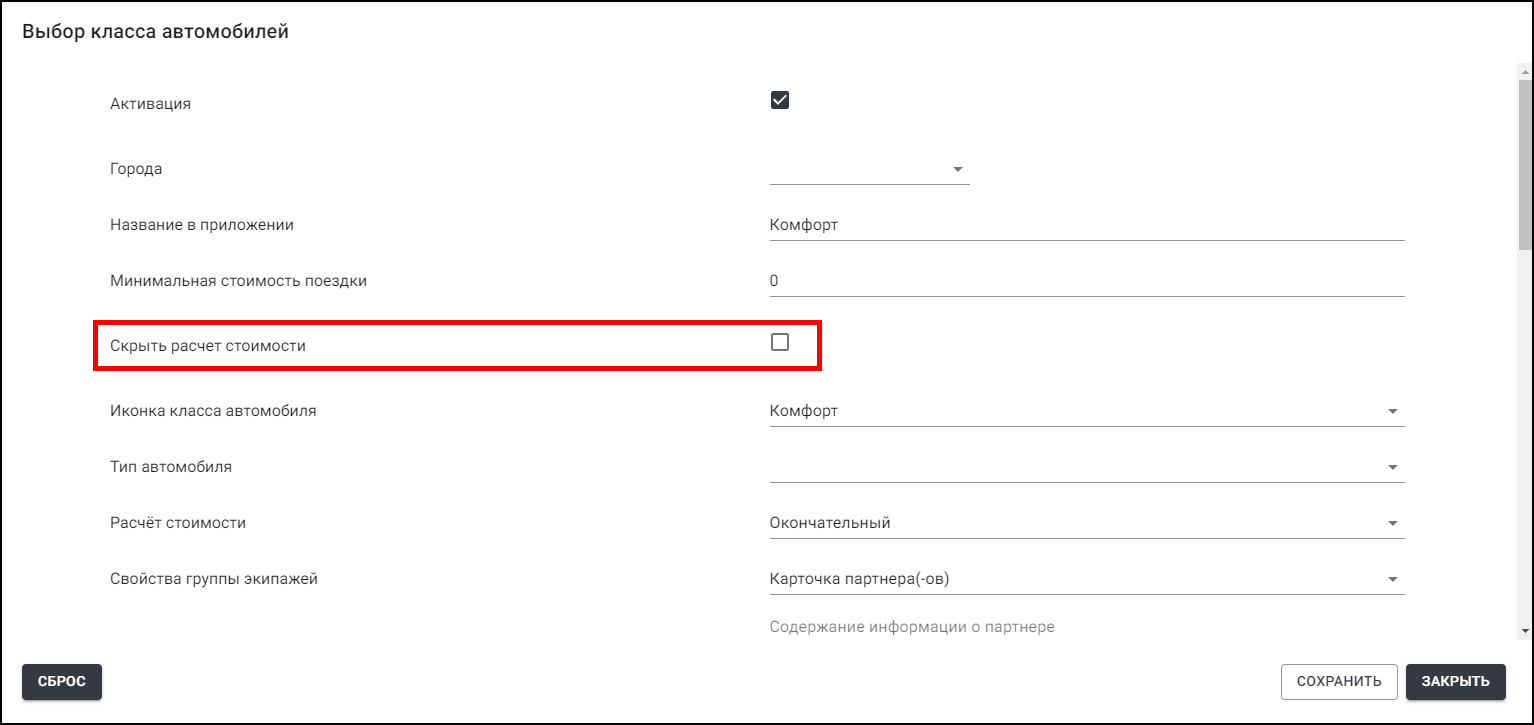Image resolution: width=1534 pixels, height=725 pixels.
Task: Click the scrollbar up arrow
Action: coord(1524,71)
